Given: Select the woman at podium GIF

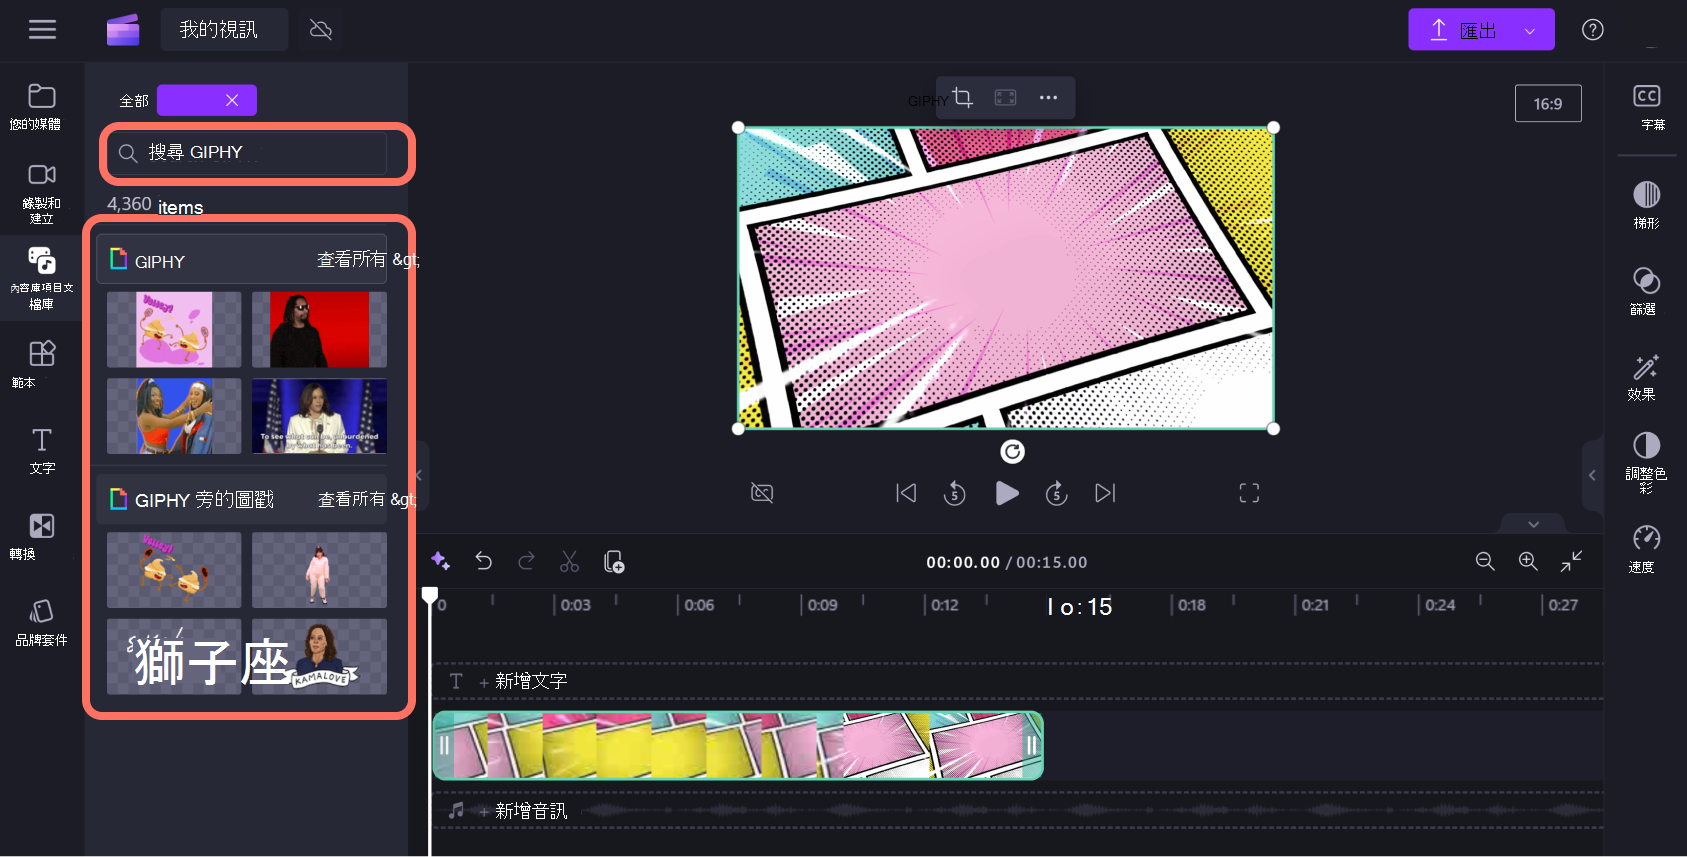Looking at the screenshot, I should tap(319, 416).
